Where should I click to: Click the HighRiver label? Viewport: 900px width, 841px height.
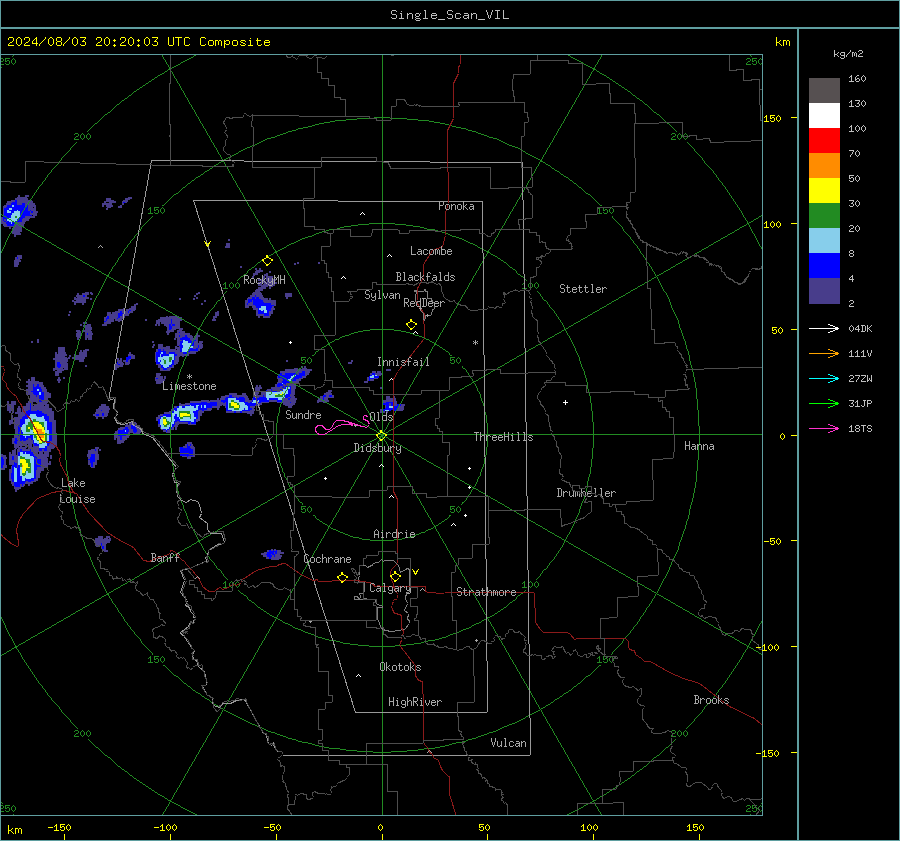click(x=415, y=702)
